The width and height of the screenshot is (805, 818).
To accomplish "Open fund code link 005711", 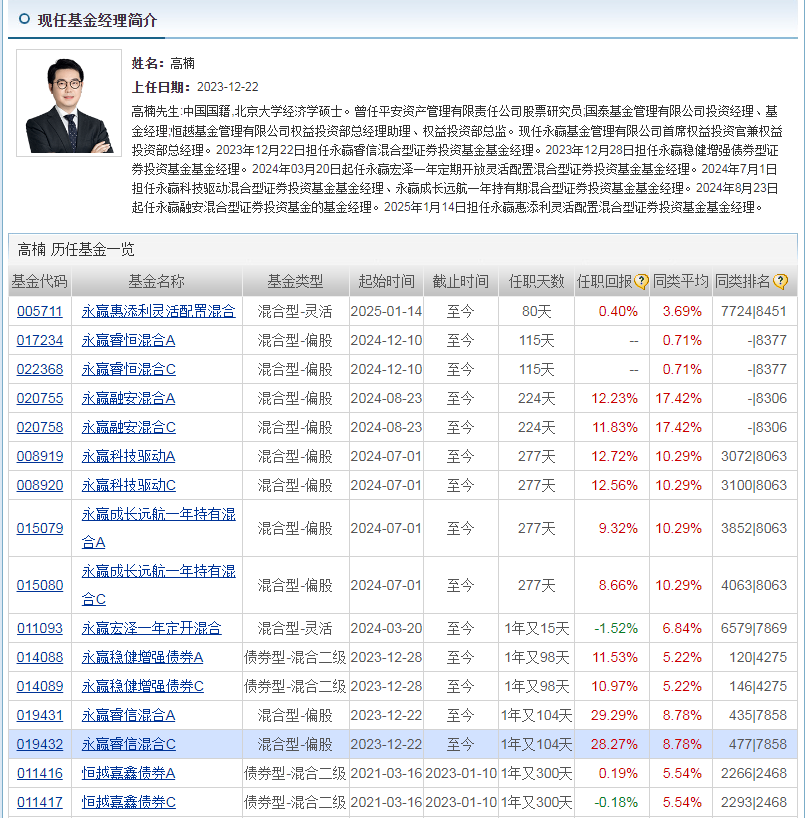I will (x=40, y=311).
